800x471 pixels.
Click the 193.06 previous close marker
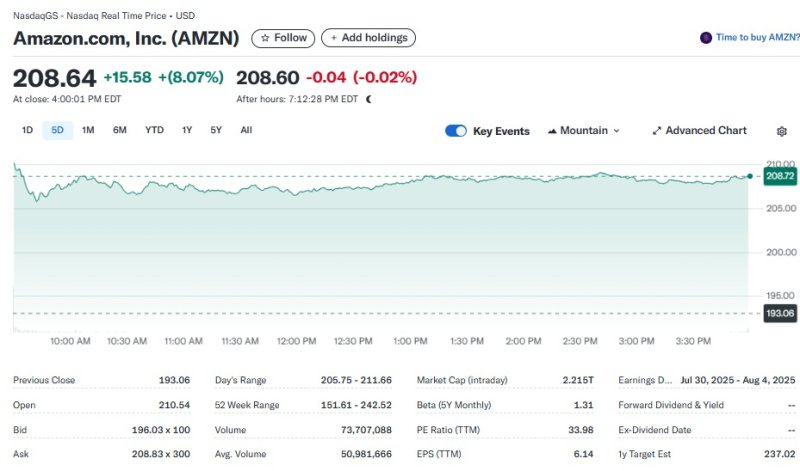click(x=779, y=313)
